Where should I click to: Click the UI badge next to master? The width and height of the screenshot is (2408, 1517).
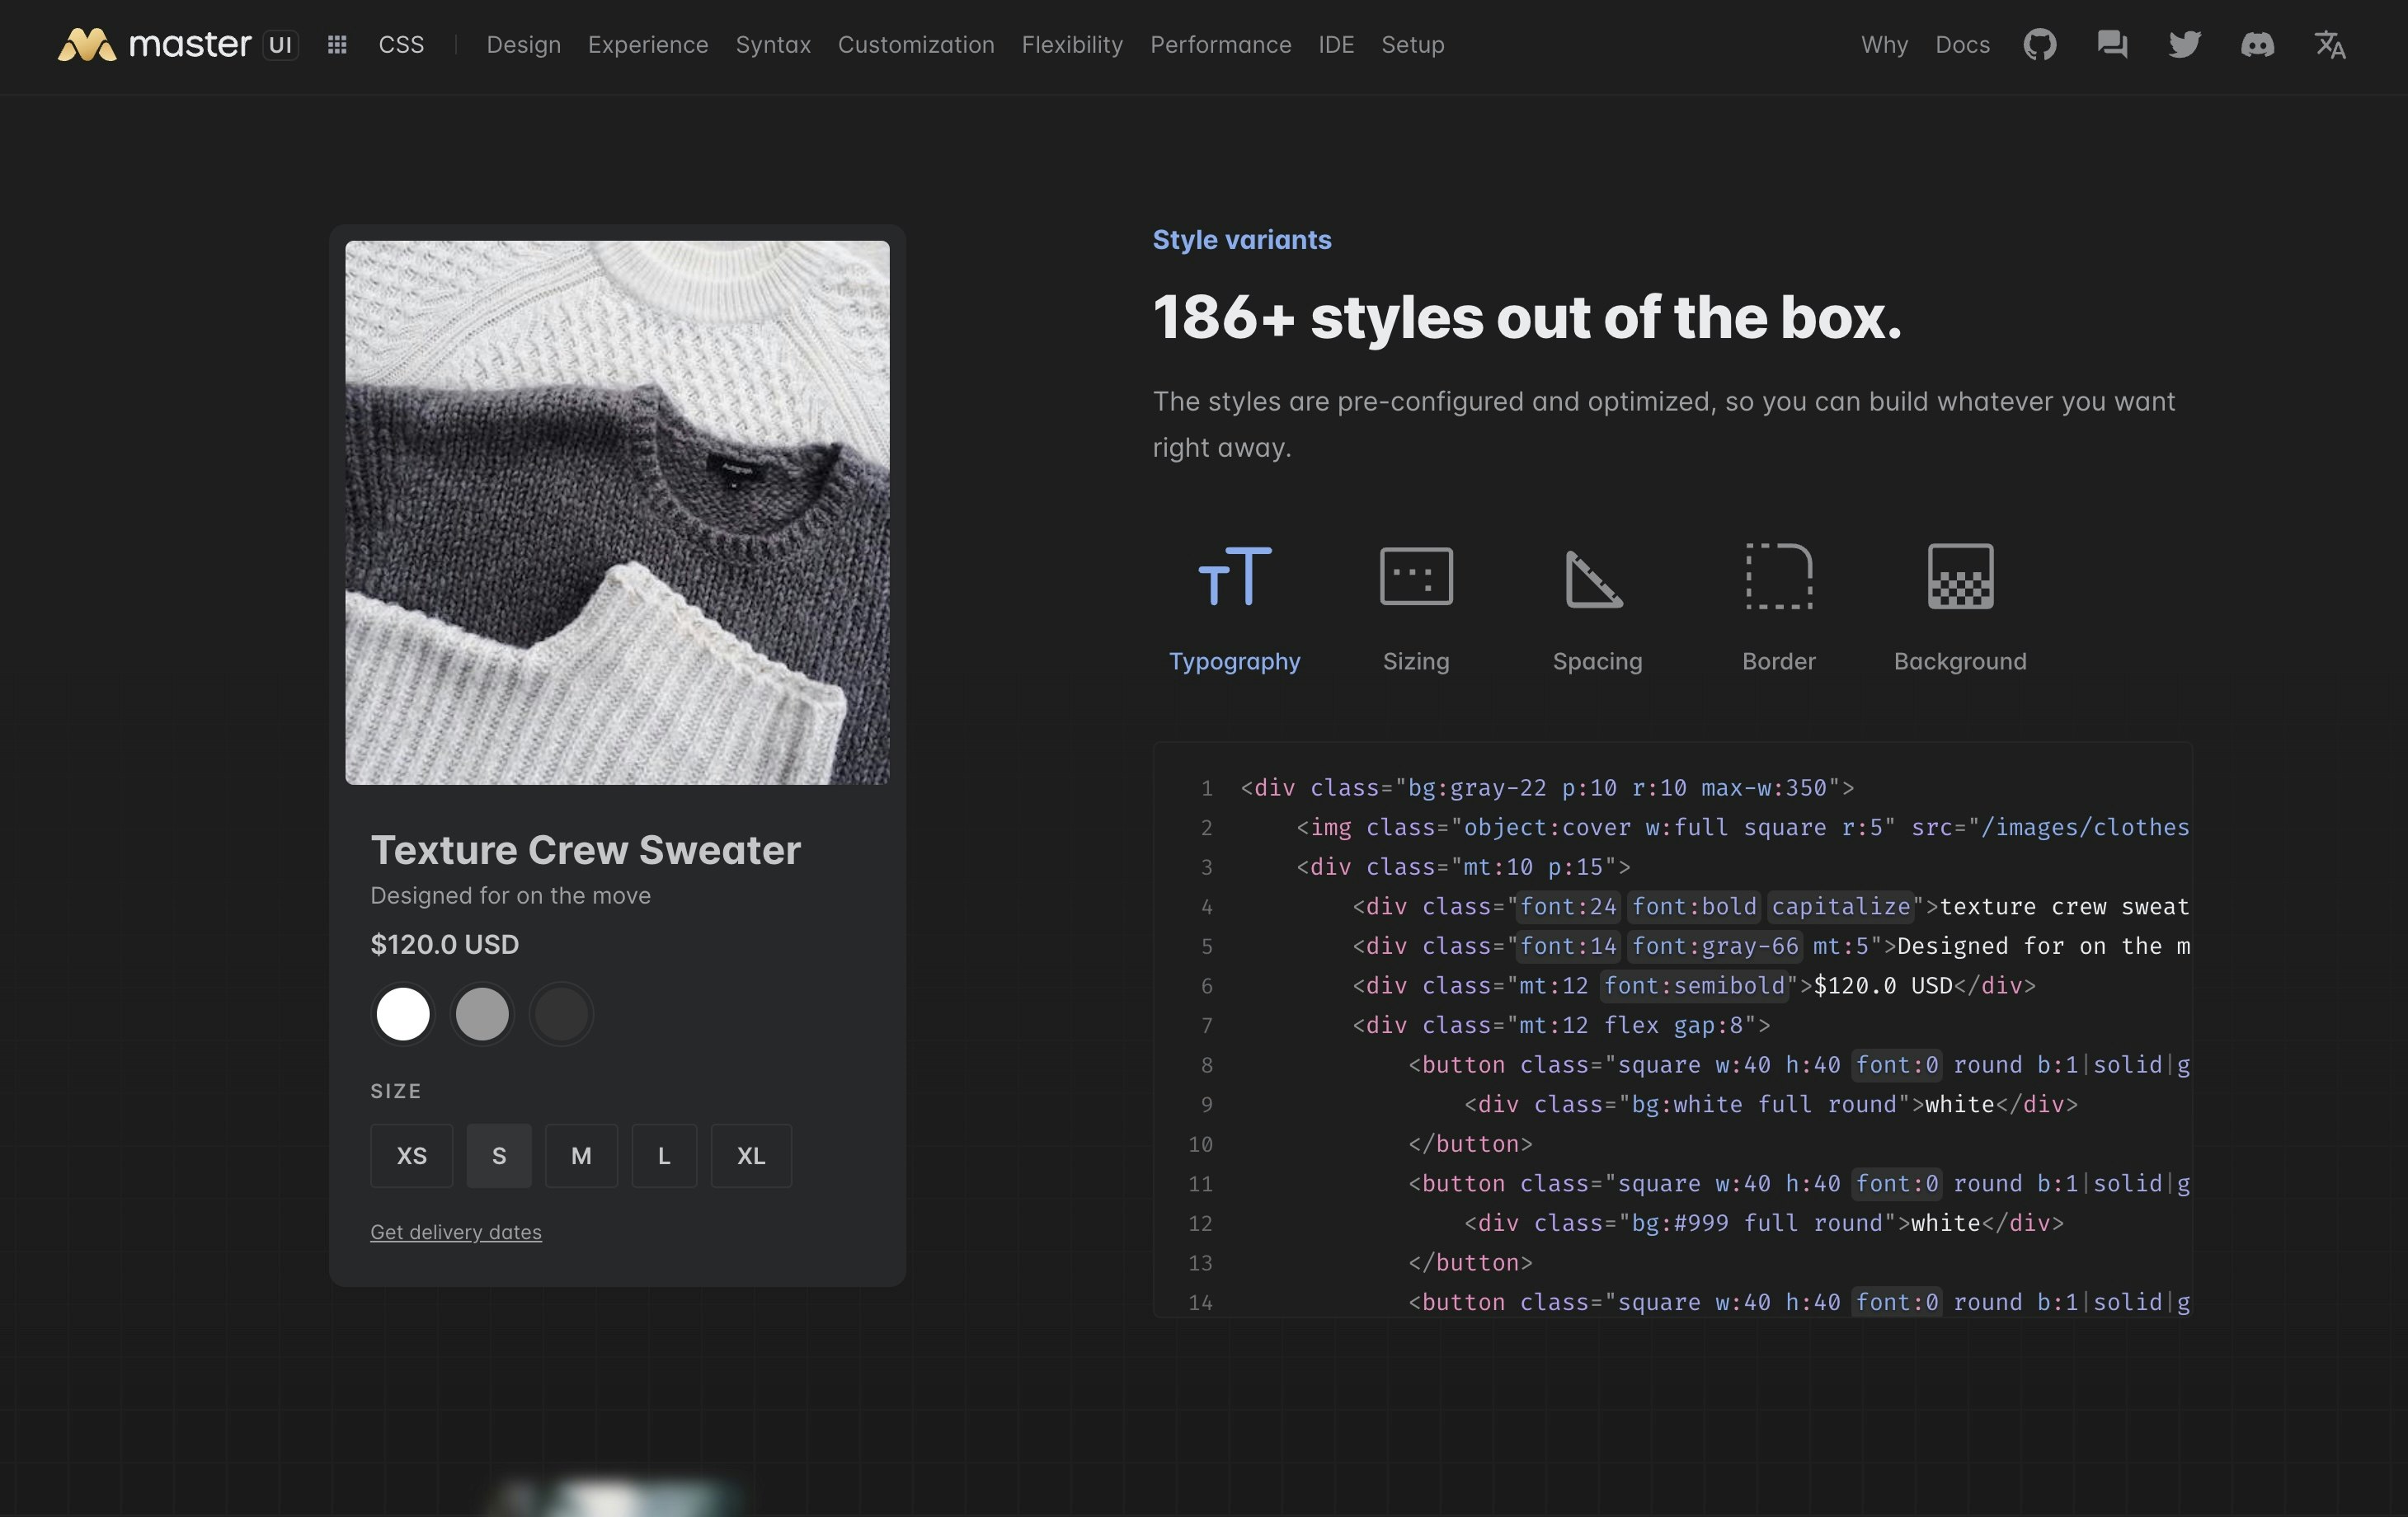[280, 45]
